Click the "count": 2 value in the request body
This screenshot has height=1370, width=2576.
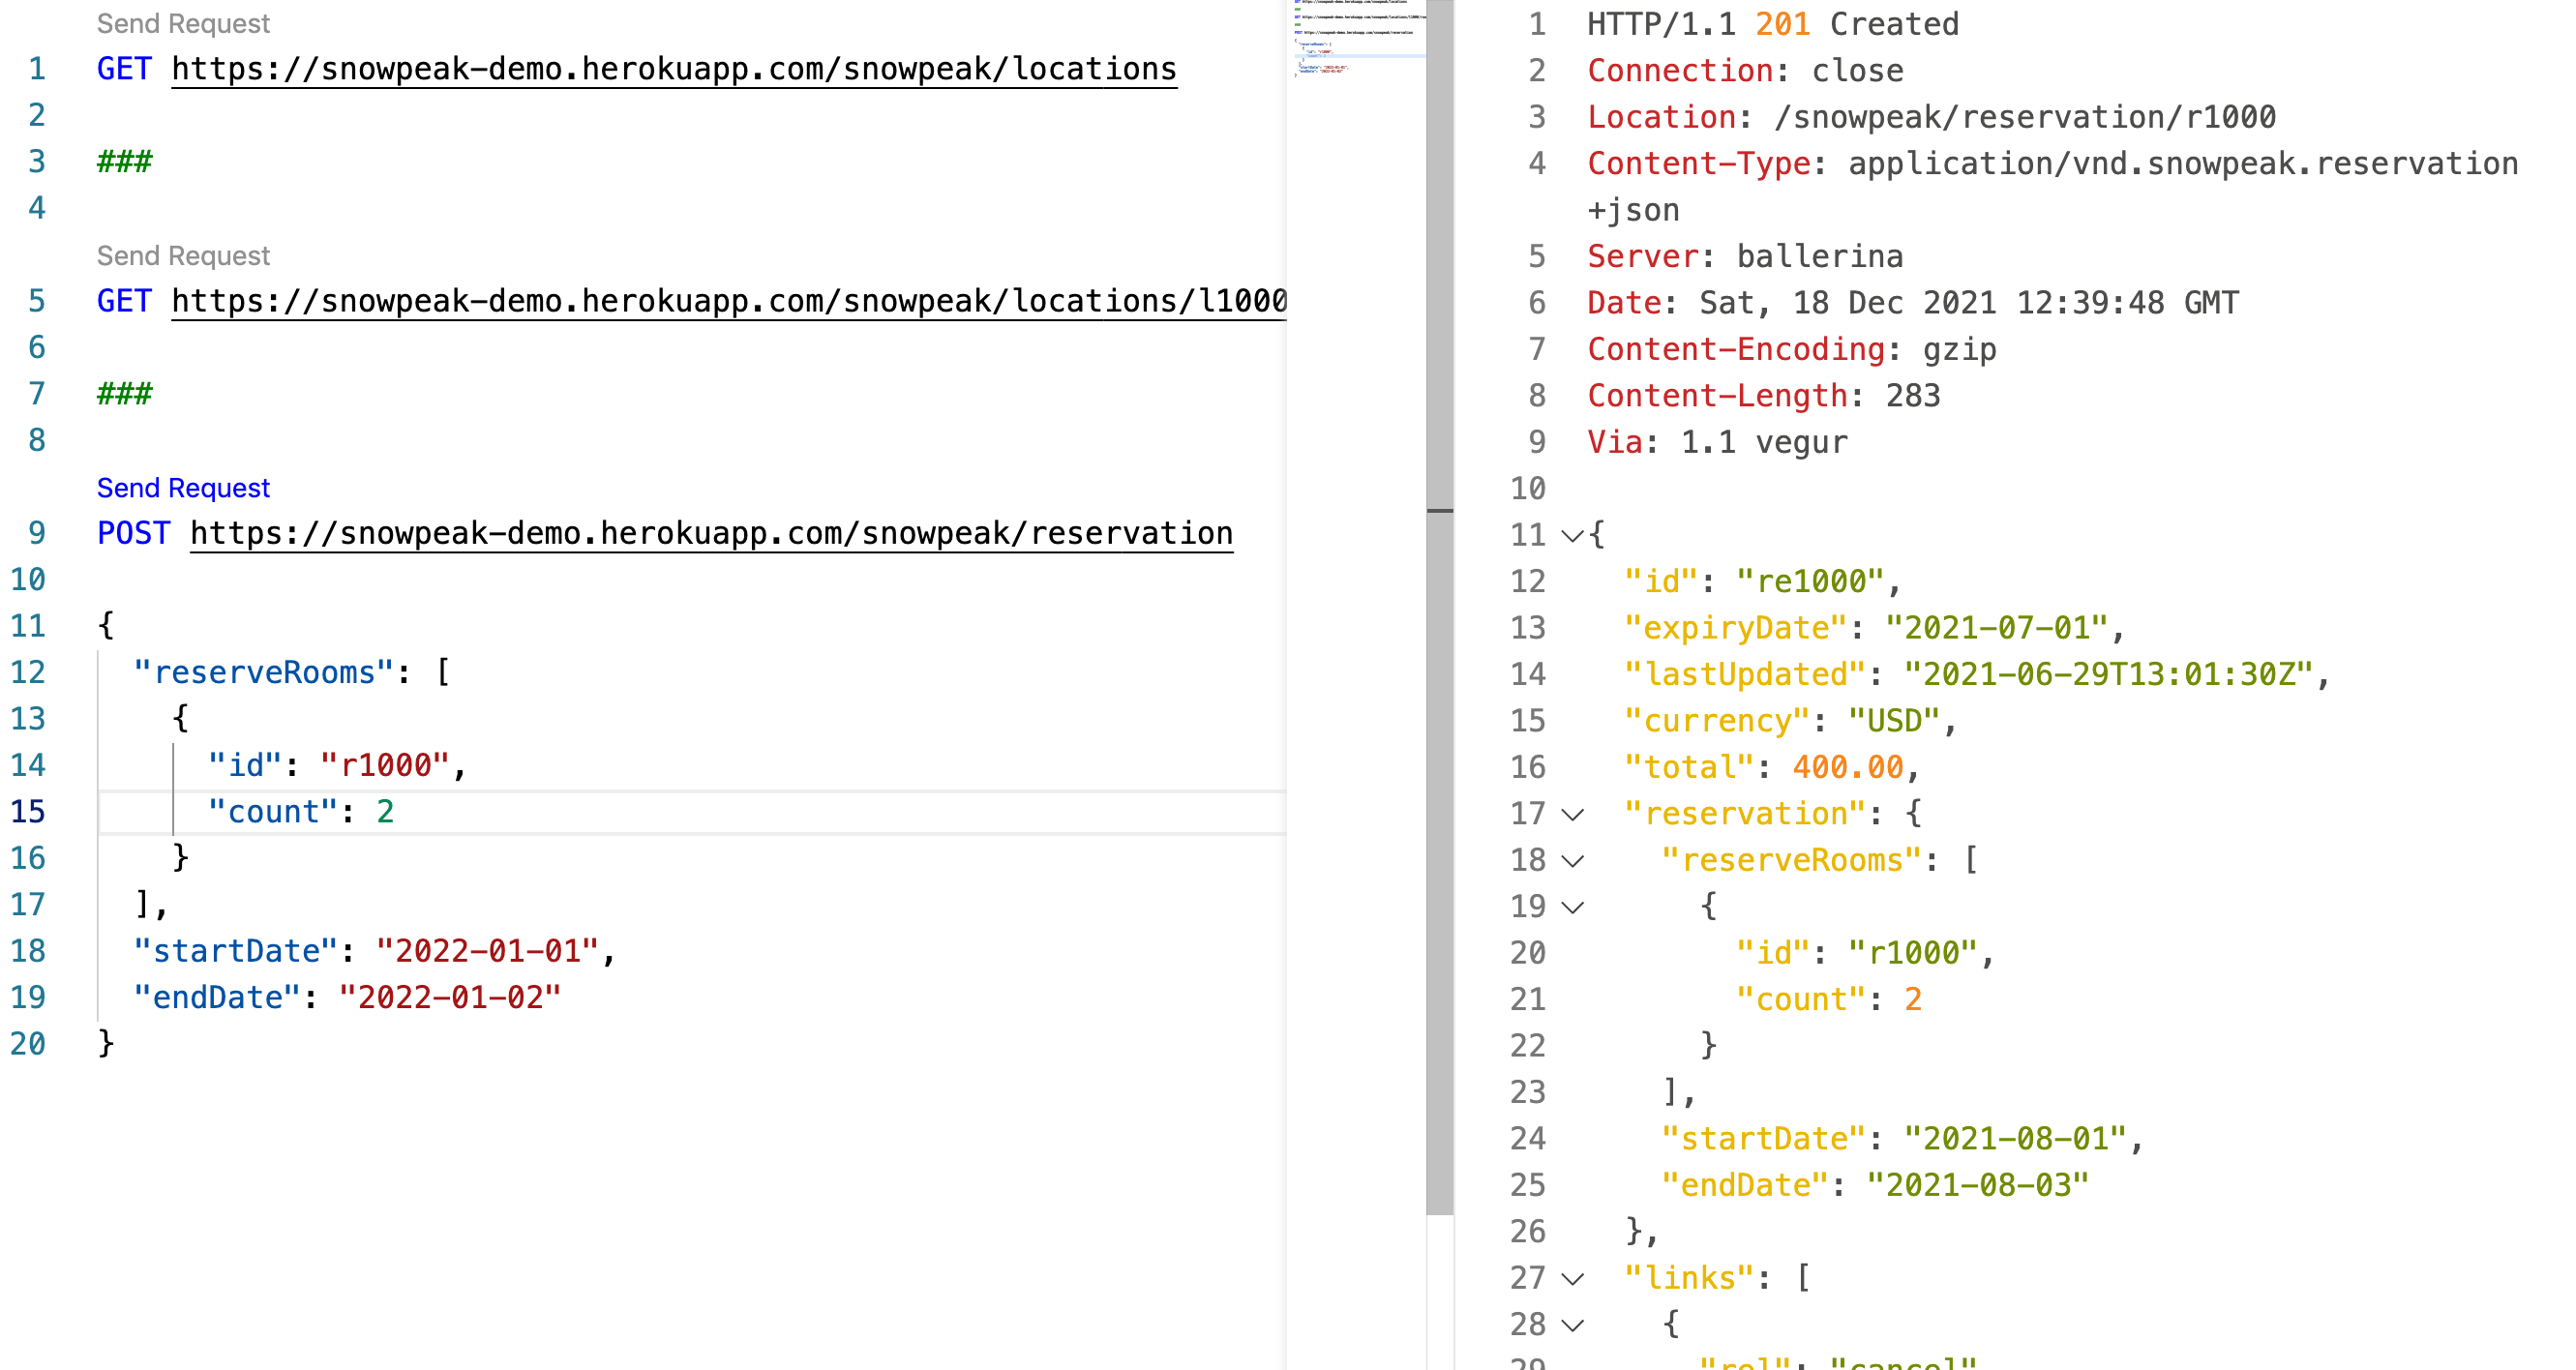[384, 811]
